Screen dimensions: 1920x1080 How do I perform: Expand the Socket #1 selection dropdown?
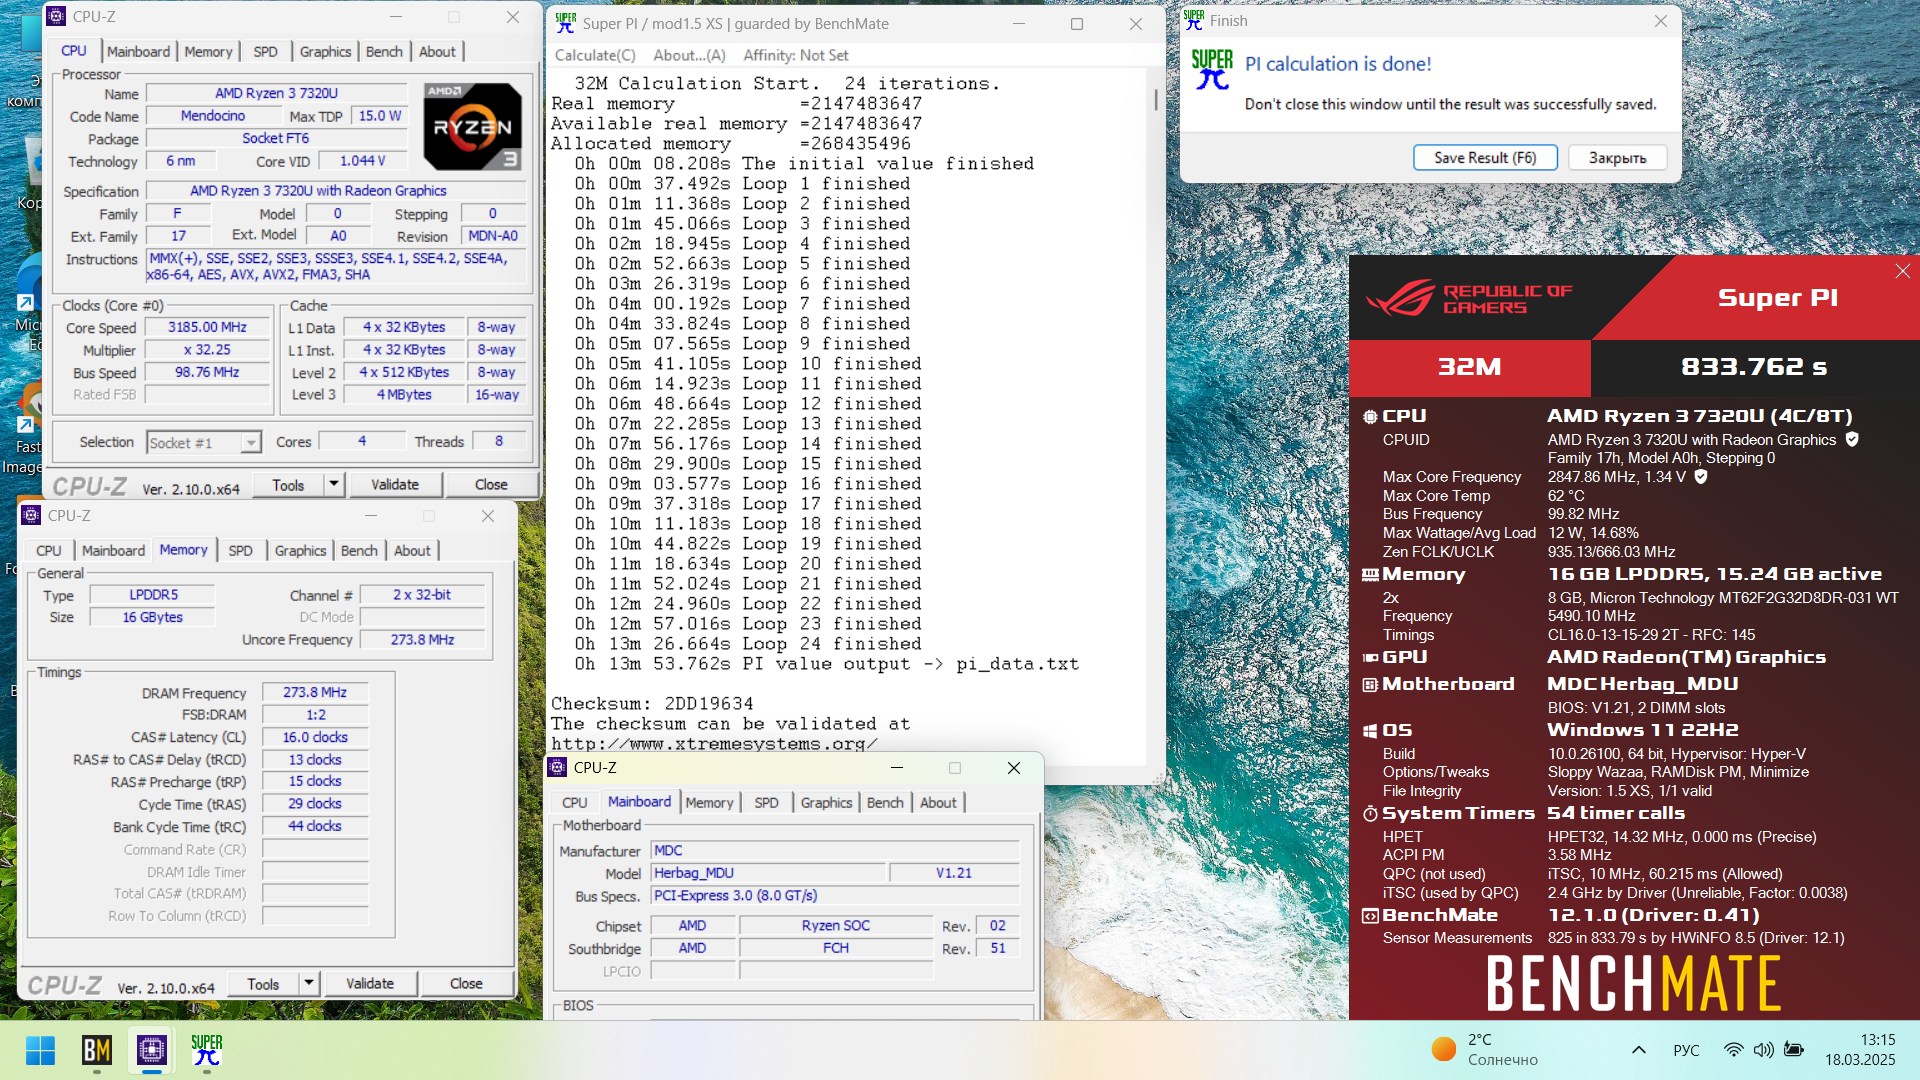(x=251, y=443)
